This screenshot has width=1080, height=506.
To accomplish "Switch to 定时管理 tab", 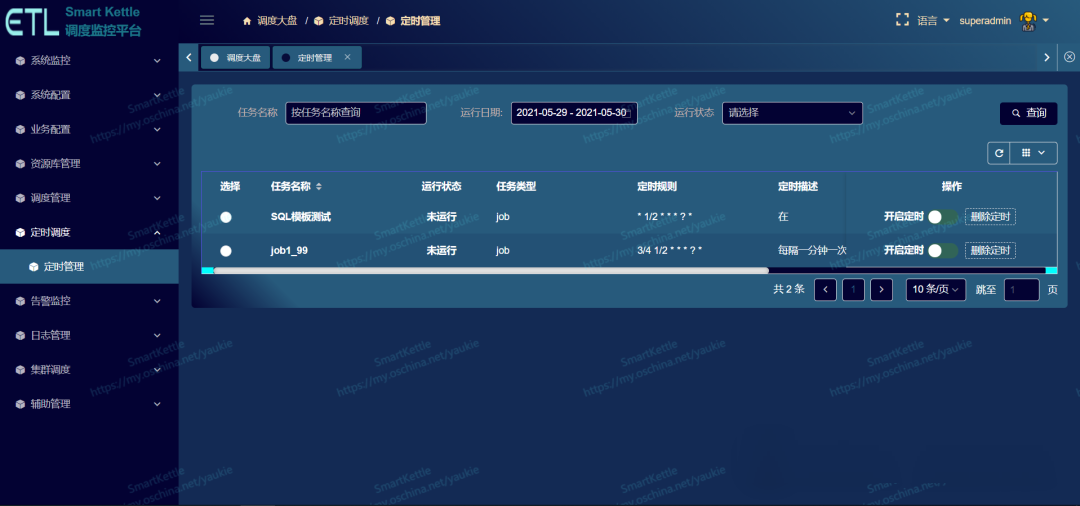I will 316,58.
